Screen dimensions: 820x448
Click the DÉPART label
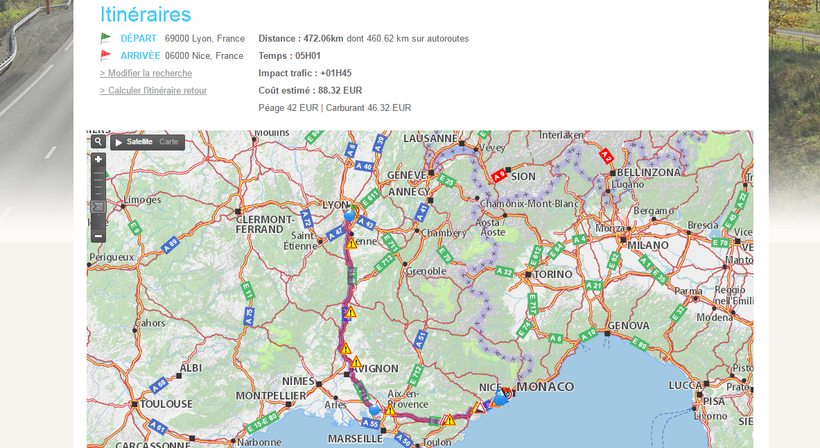pyautogui.click(x=139, y=38)
